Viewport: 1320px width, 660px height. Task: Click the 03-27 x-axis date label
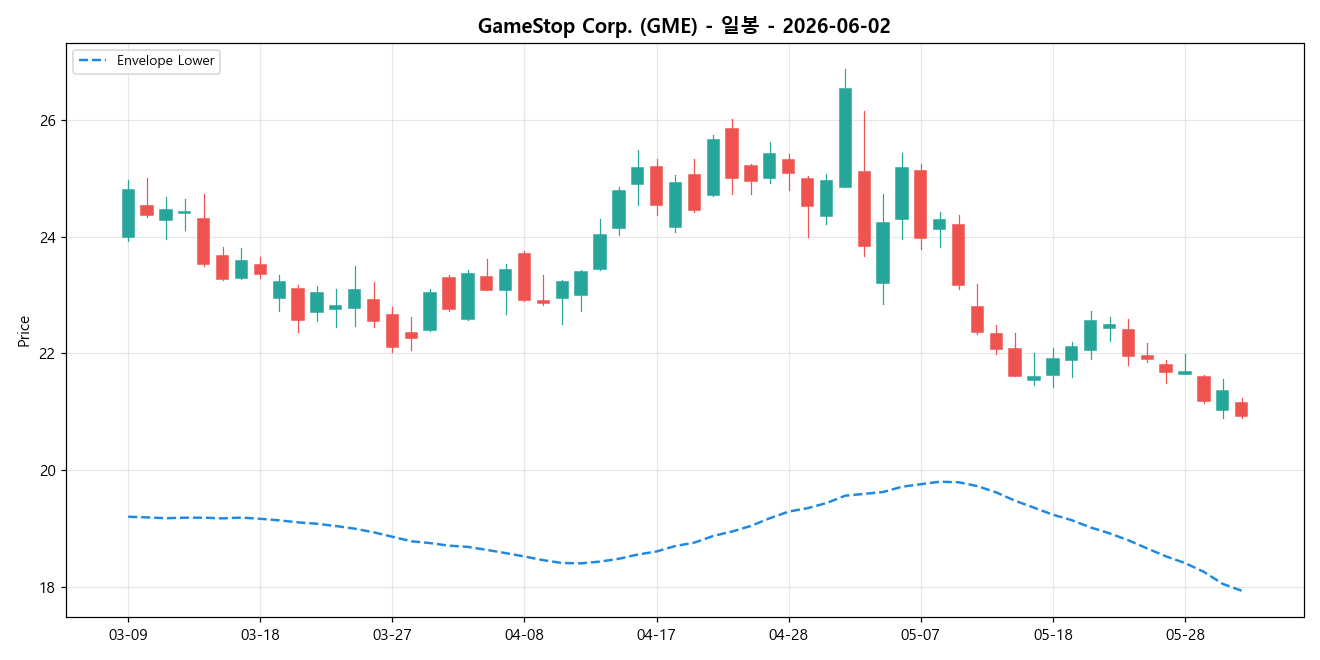pyautogui.click(x=392, y=635)
